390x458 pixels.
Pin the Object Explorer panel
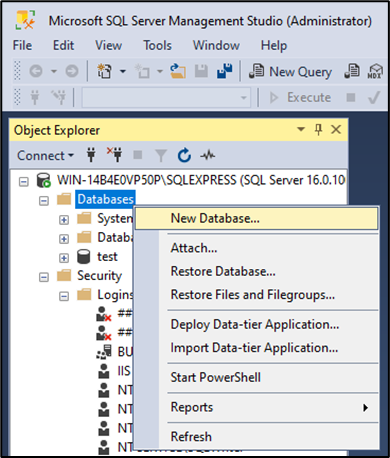(318, 129)
